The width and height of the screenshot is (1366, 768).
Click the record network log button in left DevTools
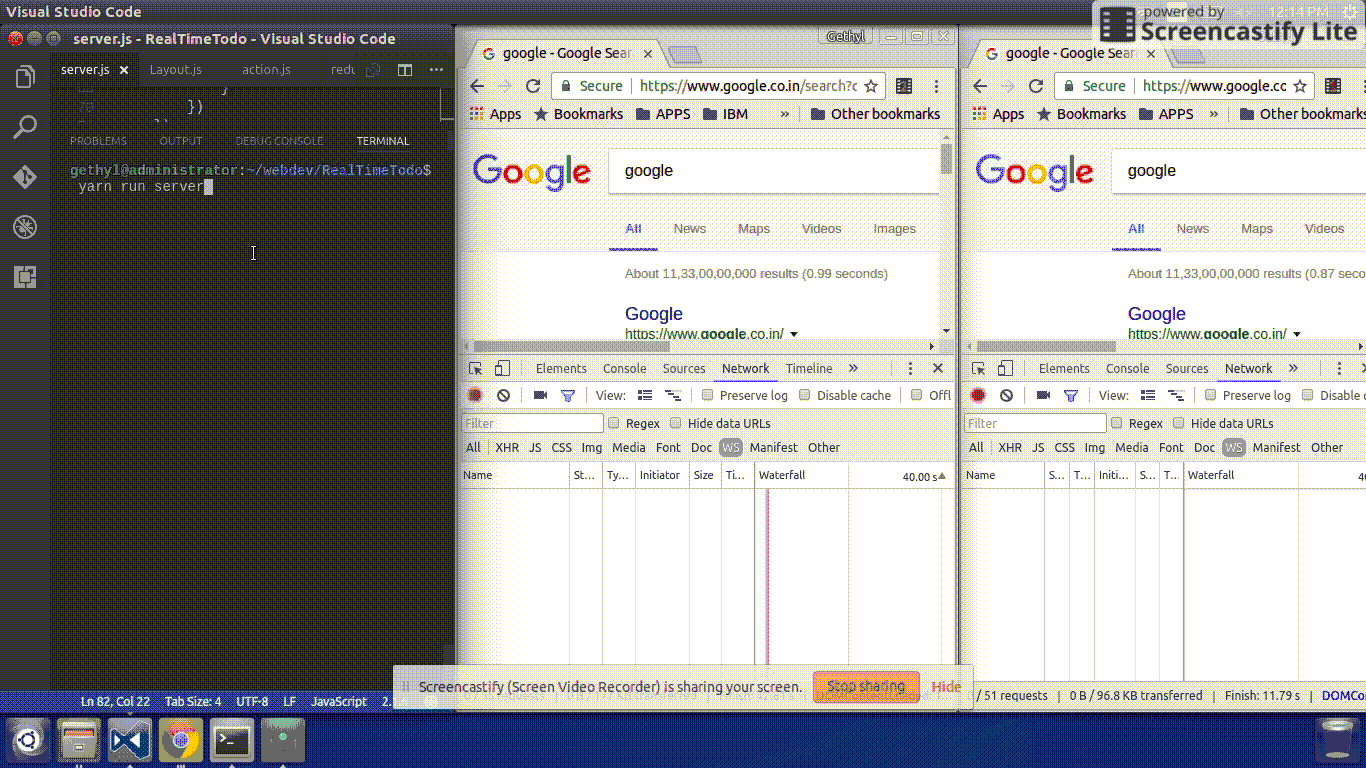pos(476,396)
